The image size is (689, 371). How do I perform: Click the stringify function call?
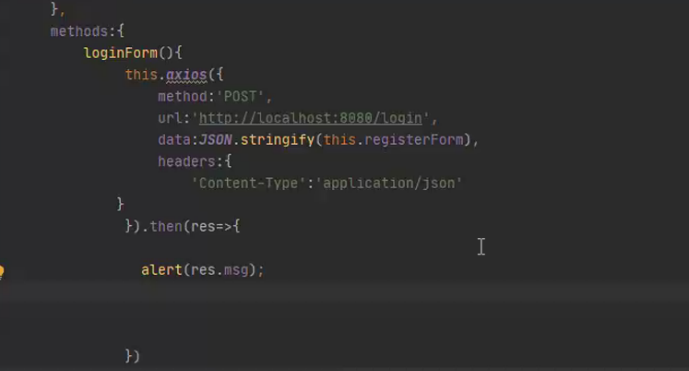pyautogui.click(x=277, y=140)
